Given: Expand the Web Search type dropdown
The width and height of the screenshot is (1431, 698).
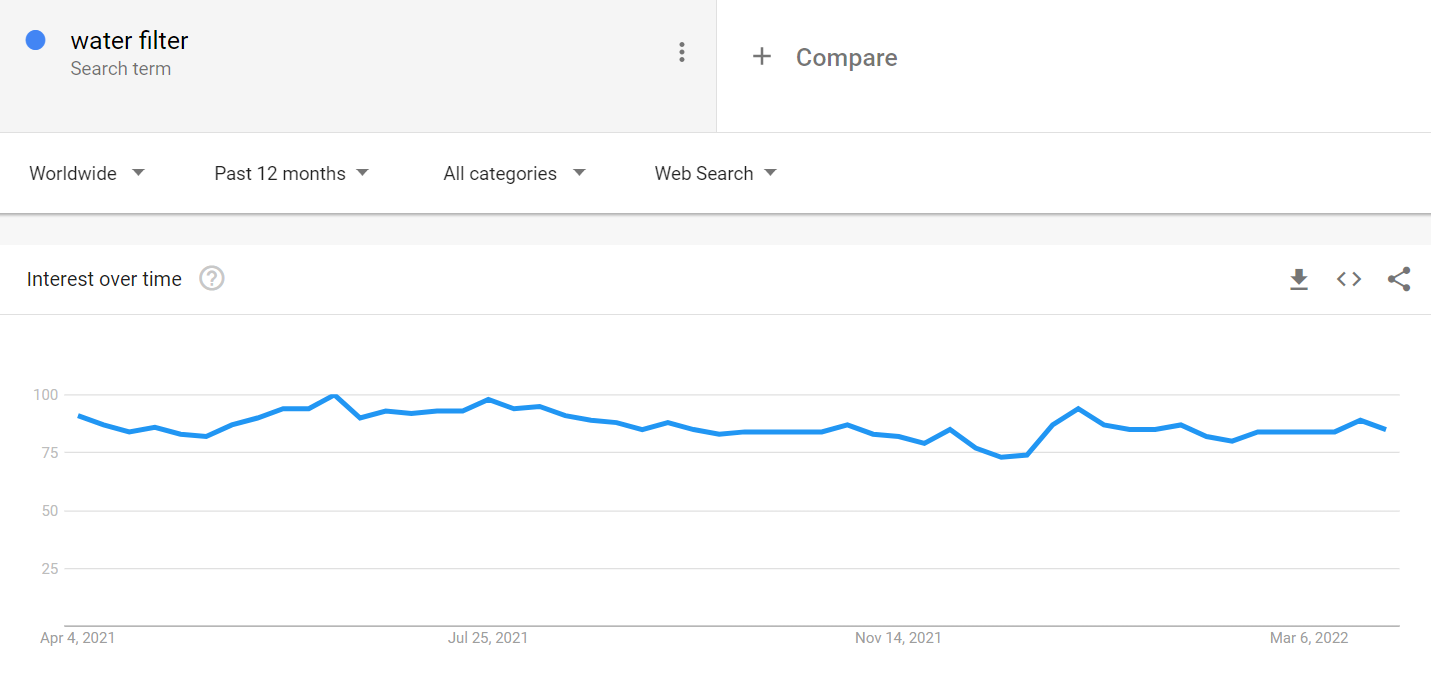Looking at the screenshot, I should coord(715,174).
